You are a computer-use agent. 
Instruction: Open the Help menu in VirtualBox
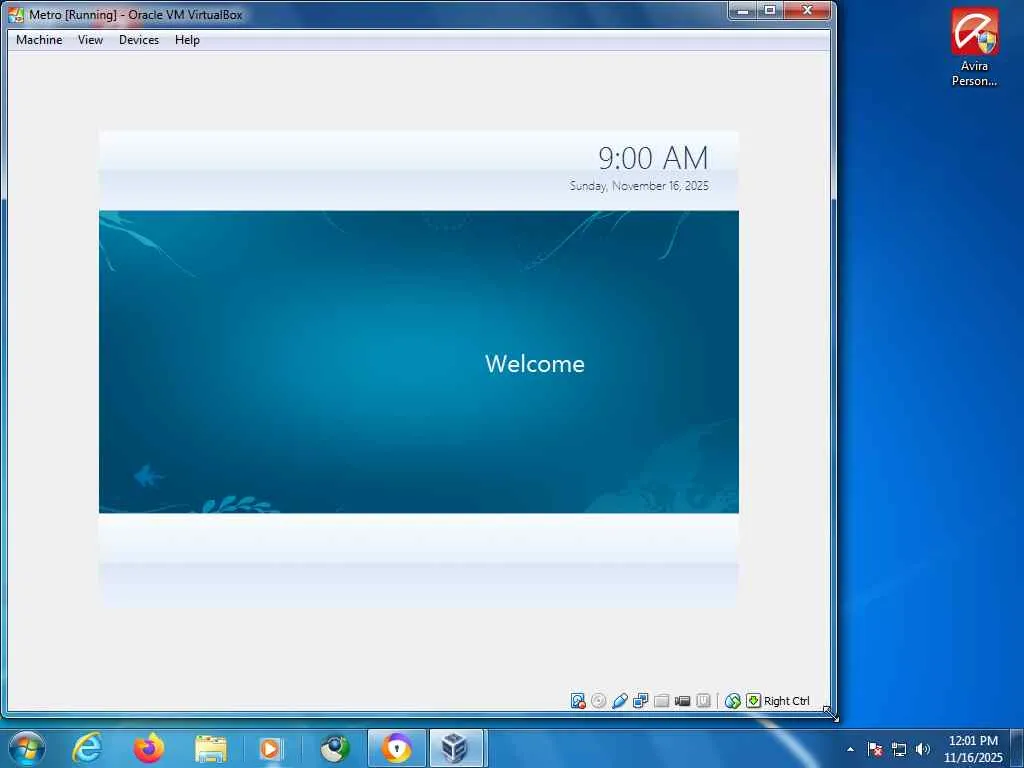click(187, 40)
